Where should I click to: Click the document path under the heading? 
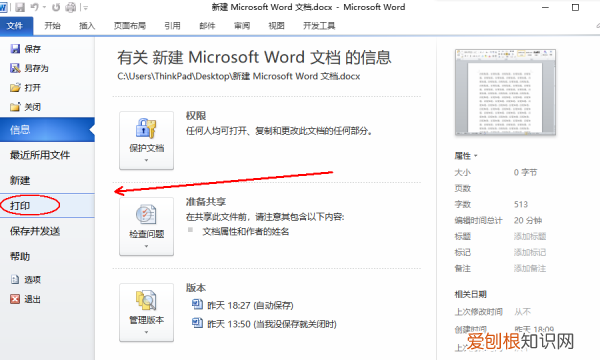(239, 76)
